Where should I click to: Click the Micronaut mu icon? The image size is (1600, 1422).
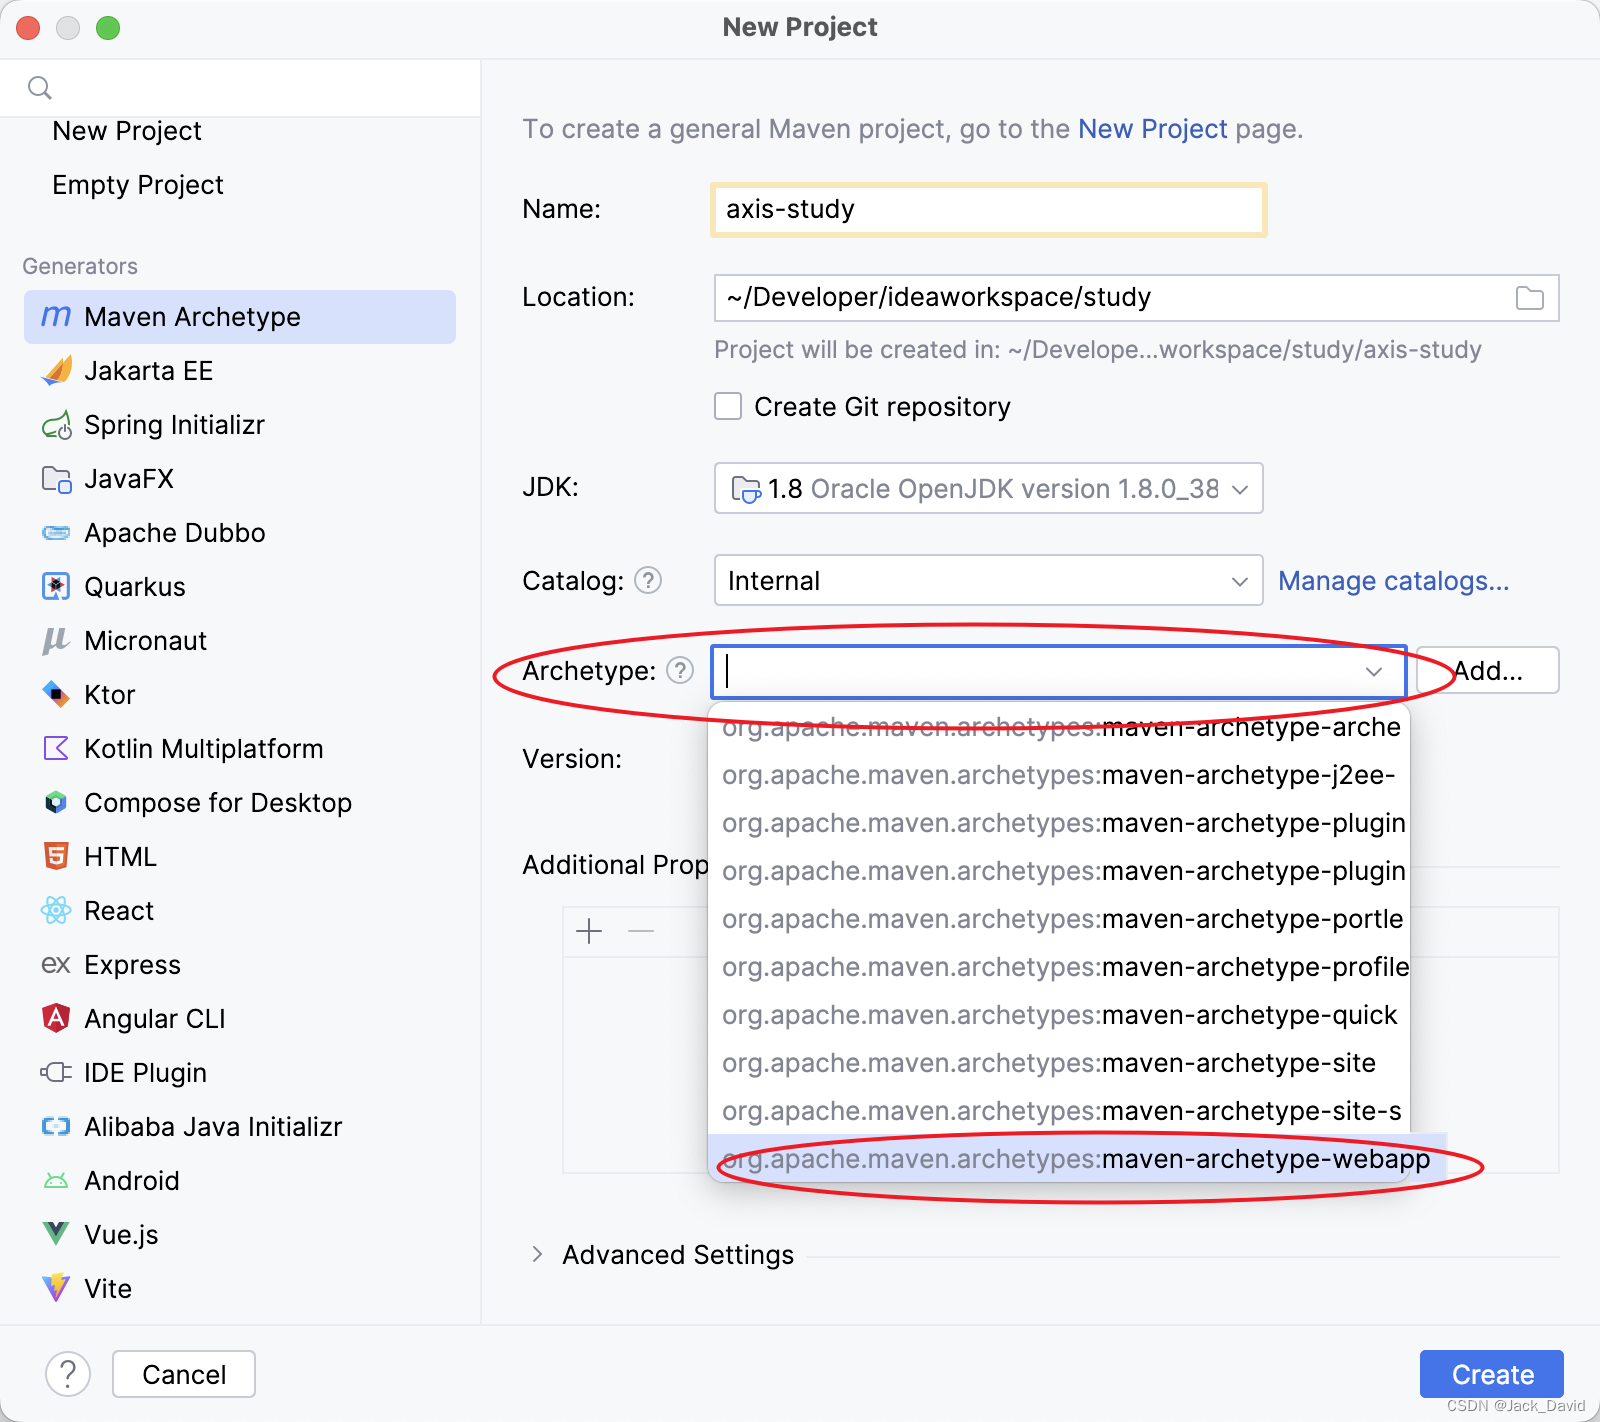point(56,640)
